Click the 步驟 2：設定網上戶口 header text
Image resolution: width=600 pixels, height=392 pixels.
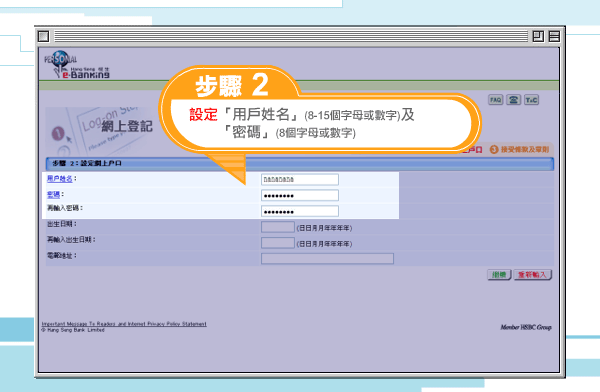pos(87,163)
